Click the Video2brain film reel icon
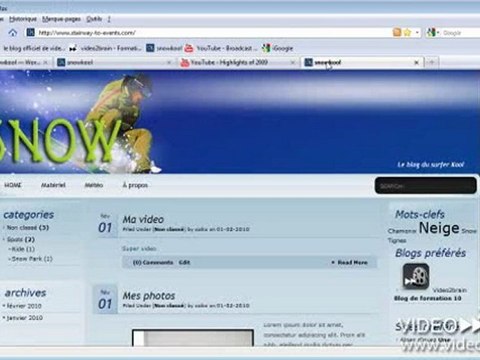The image size is (480, 360). pos(416,276)
